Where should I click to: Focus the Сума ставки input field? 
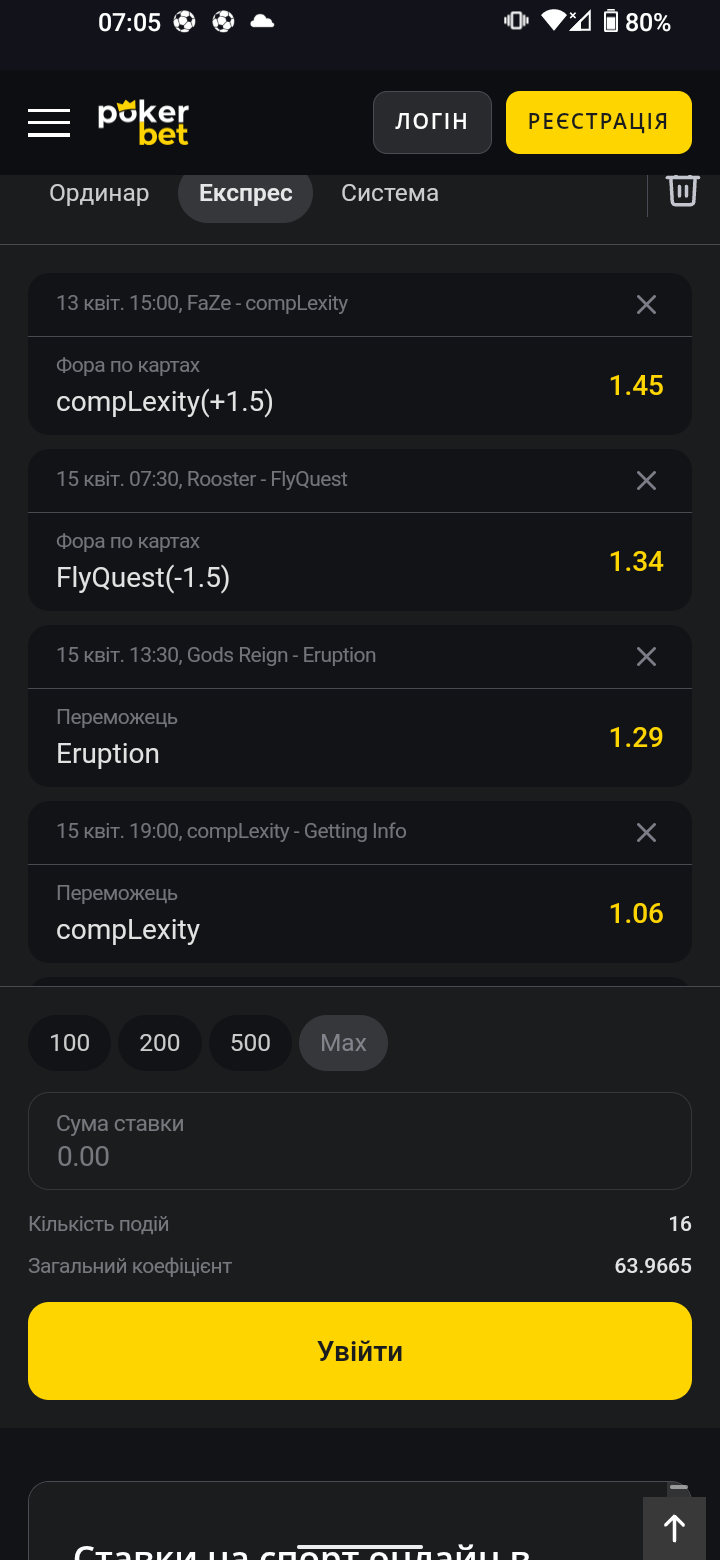[360, 1141]
